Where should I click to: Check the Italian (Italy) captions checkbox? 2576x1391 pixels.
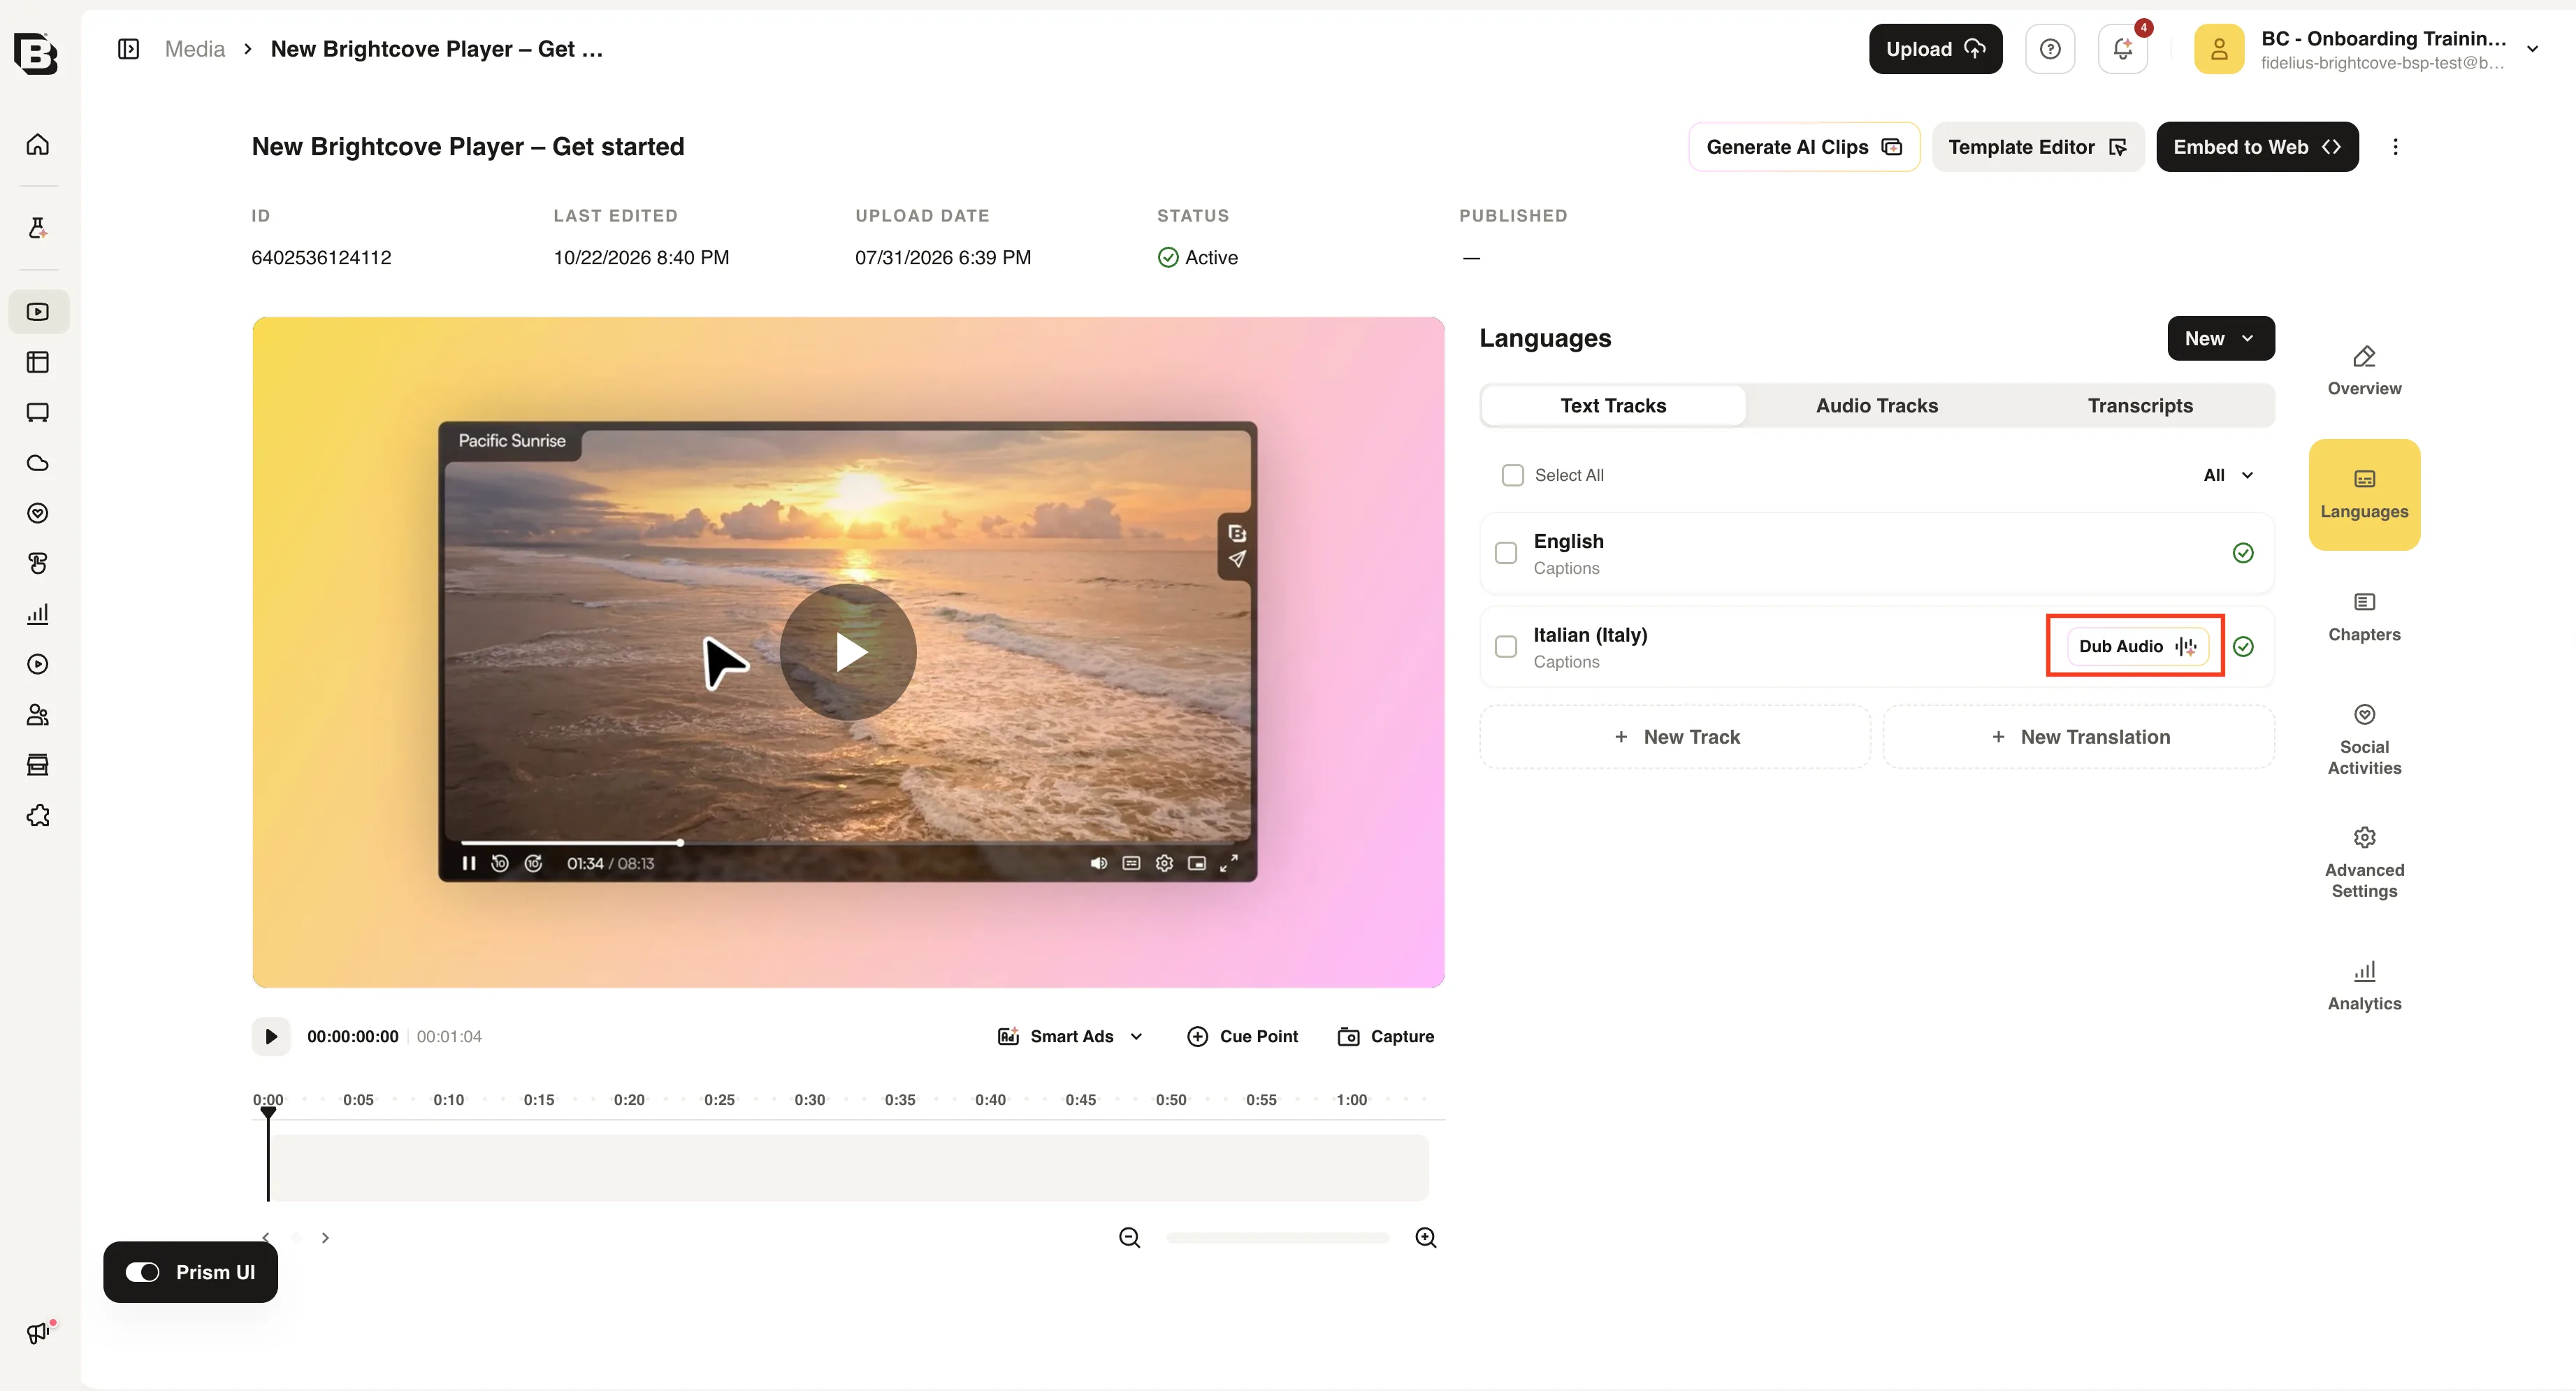(1506, 646)
